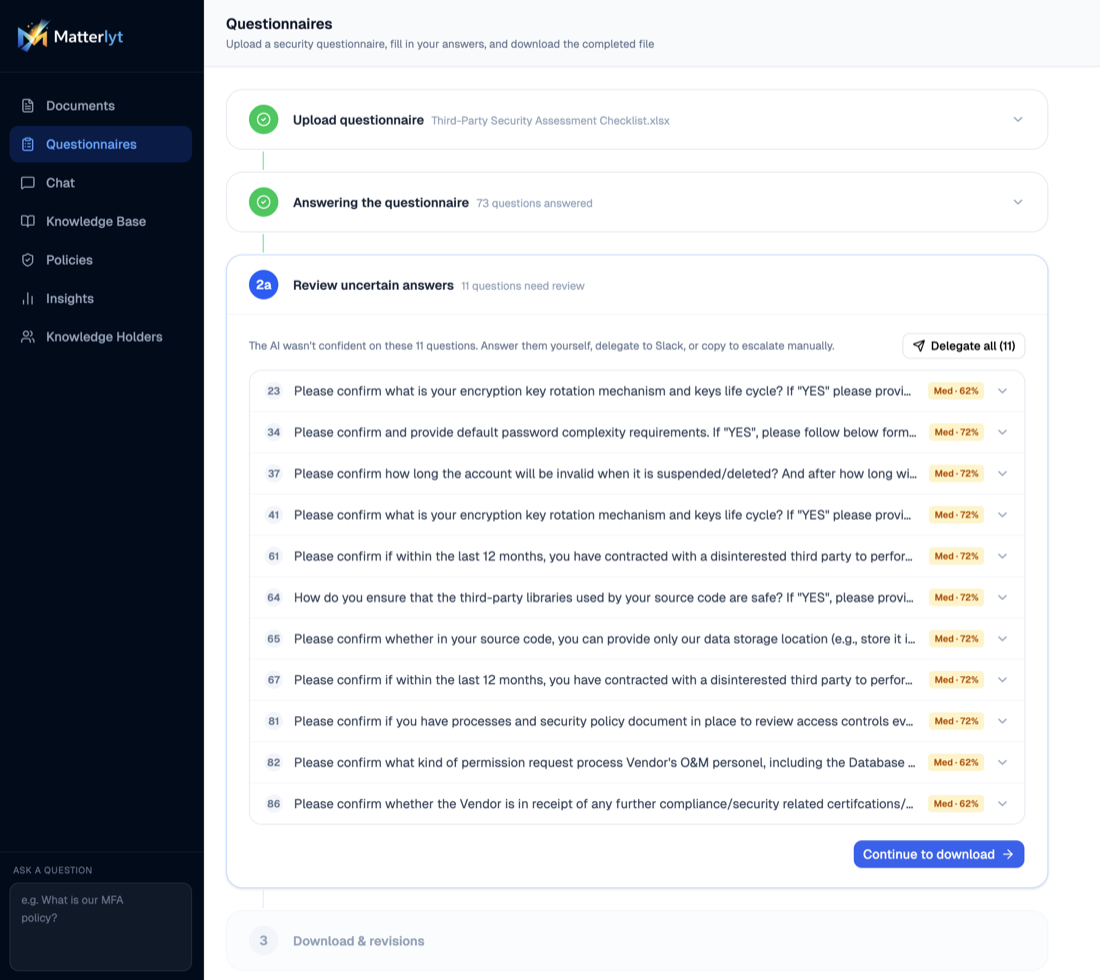This screenshot has width=1100, height=980.
Task: Navigate to Policies
Action: point(100,260)
